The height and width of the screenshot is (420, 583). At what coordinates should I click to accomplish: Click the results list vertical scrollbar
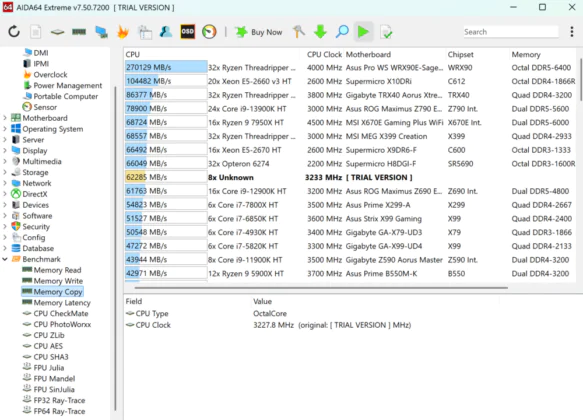[580, 79]
